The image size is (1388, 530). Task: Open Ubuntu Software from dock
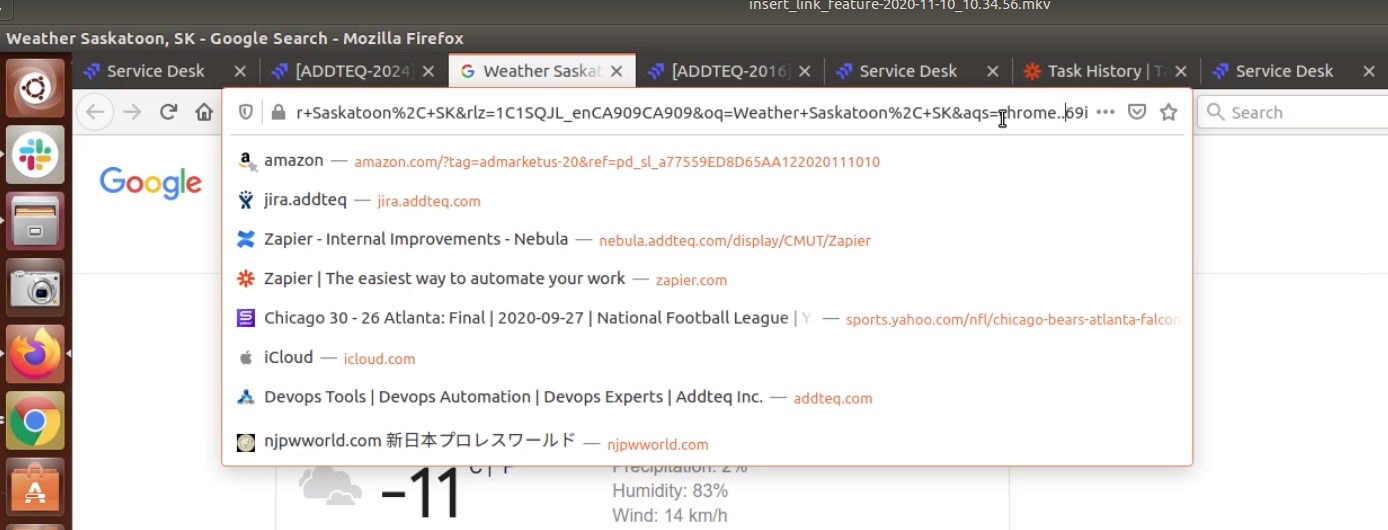[x=35, y=487]
